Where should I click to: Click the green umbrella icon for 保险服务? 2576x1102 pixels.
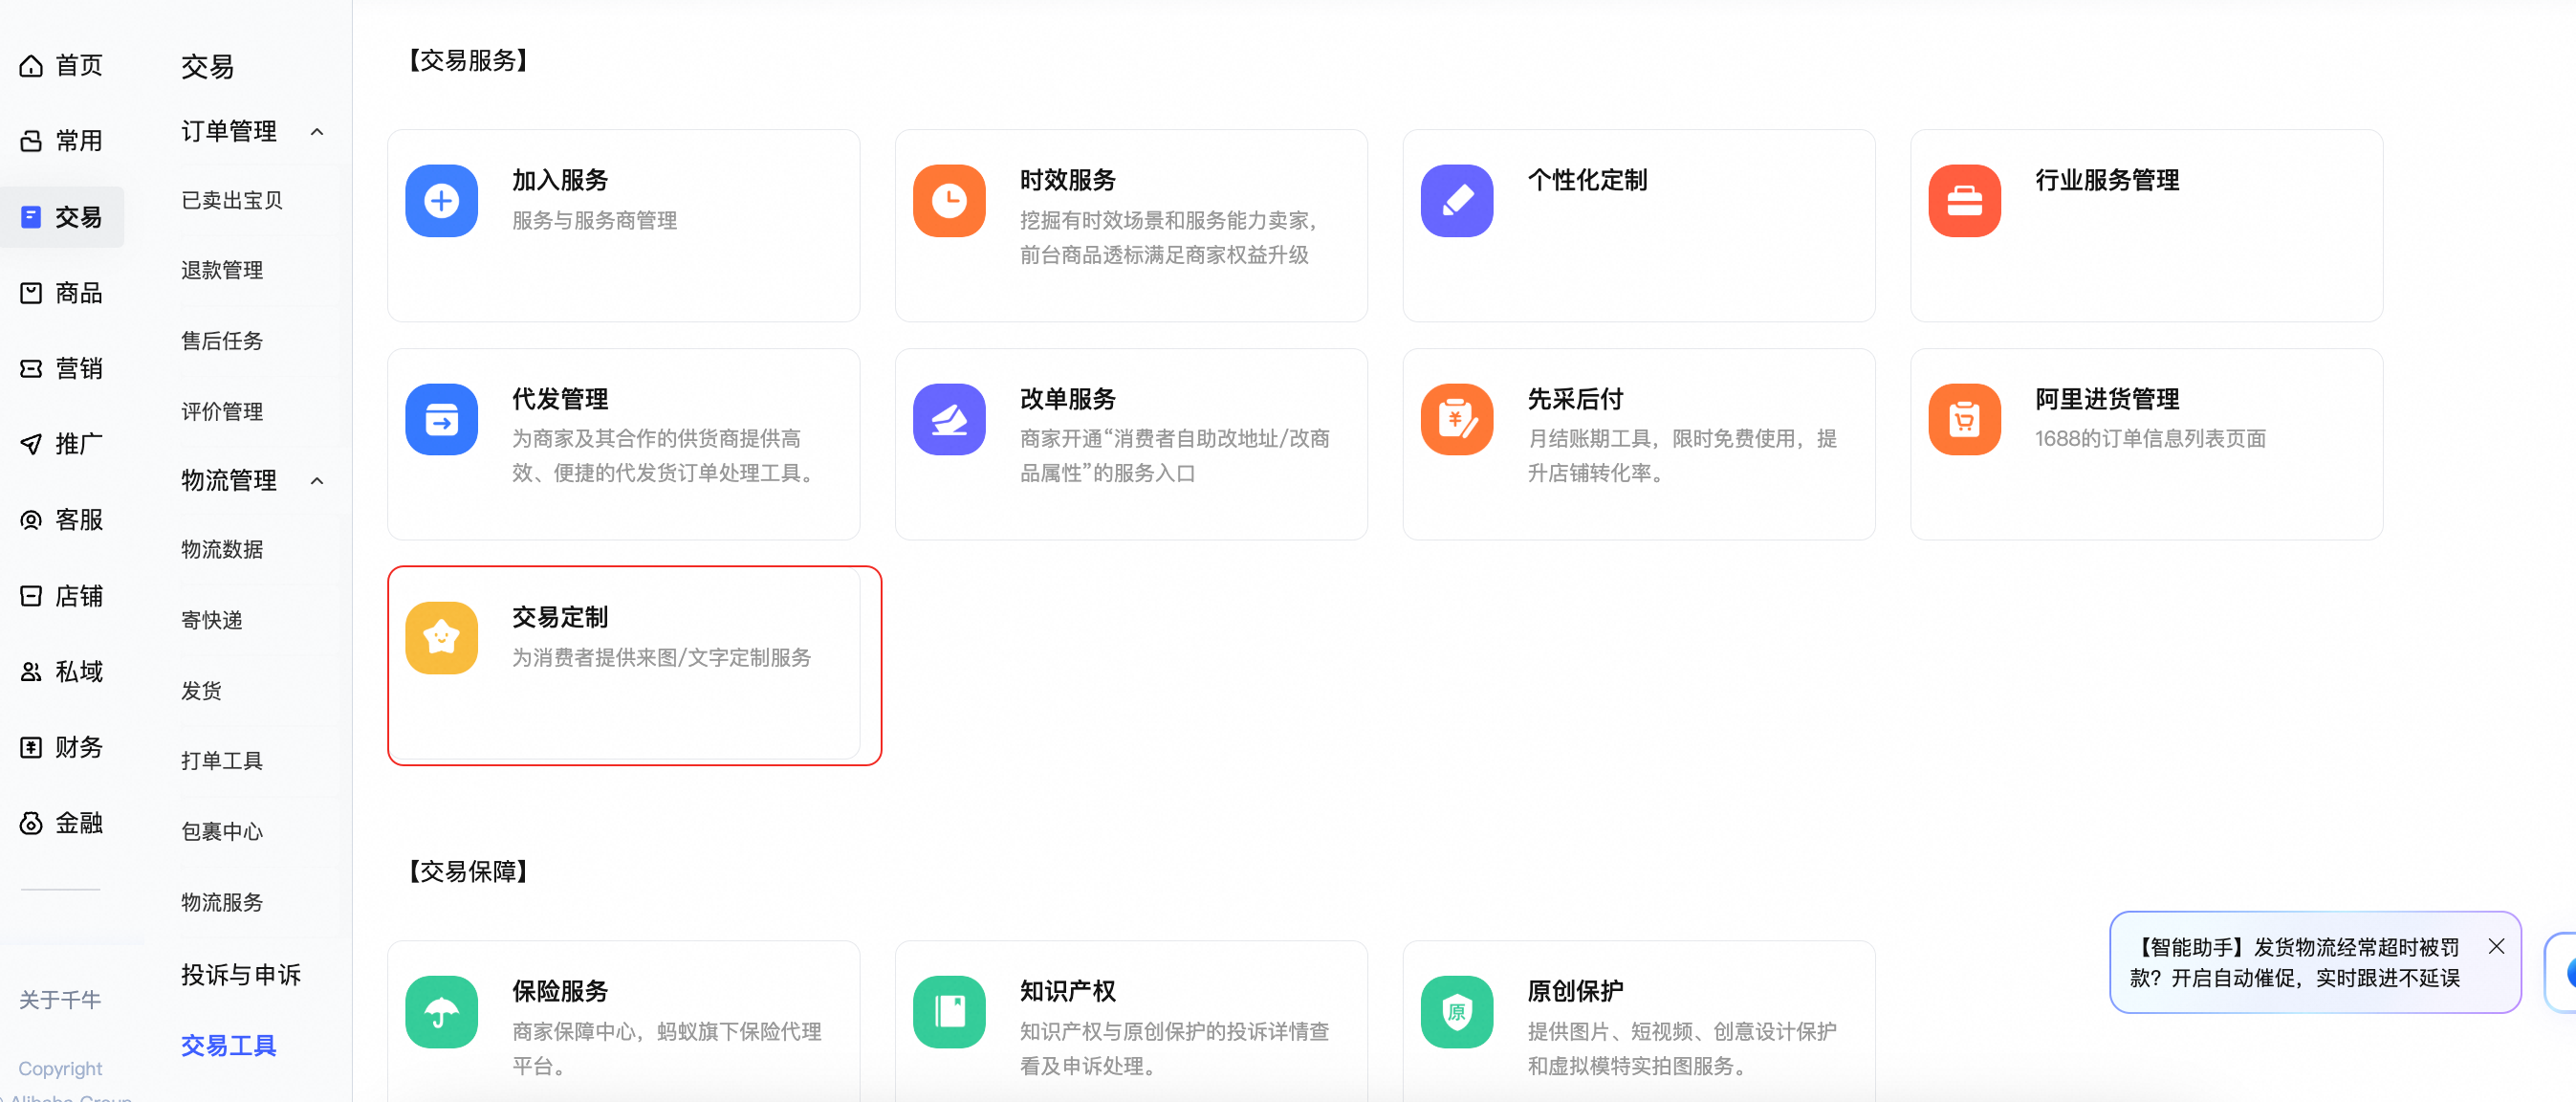coord(441,1012)
